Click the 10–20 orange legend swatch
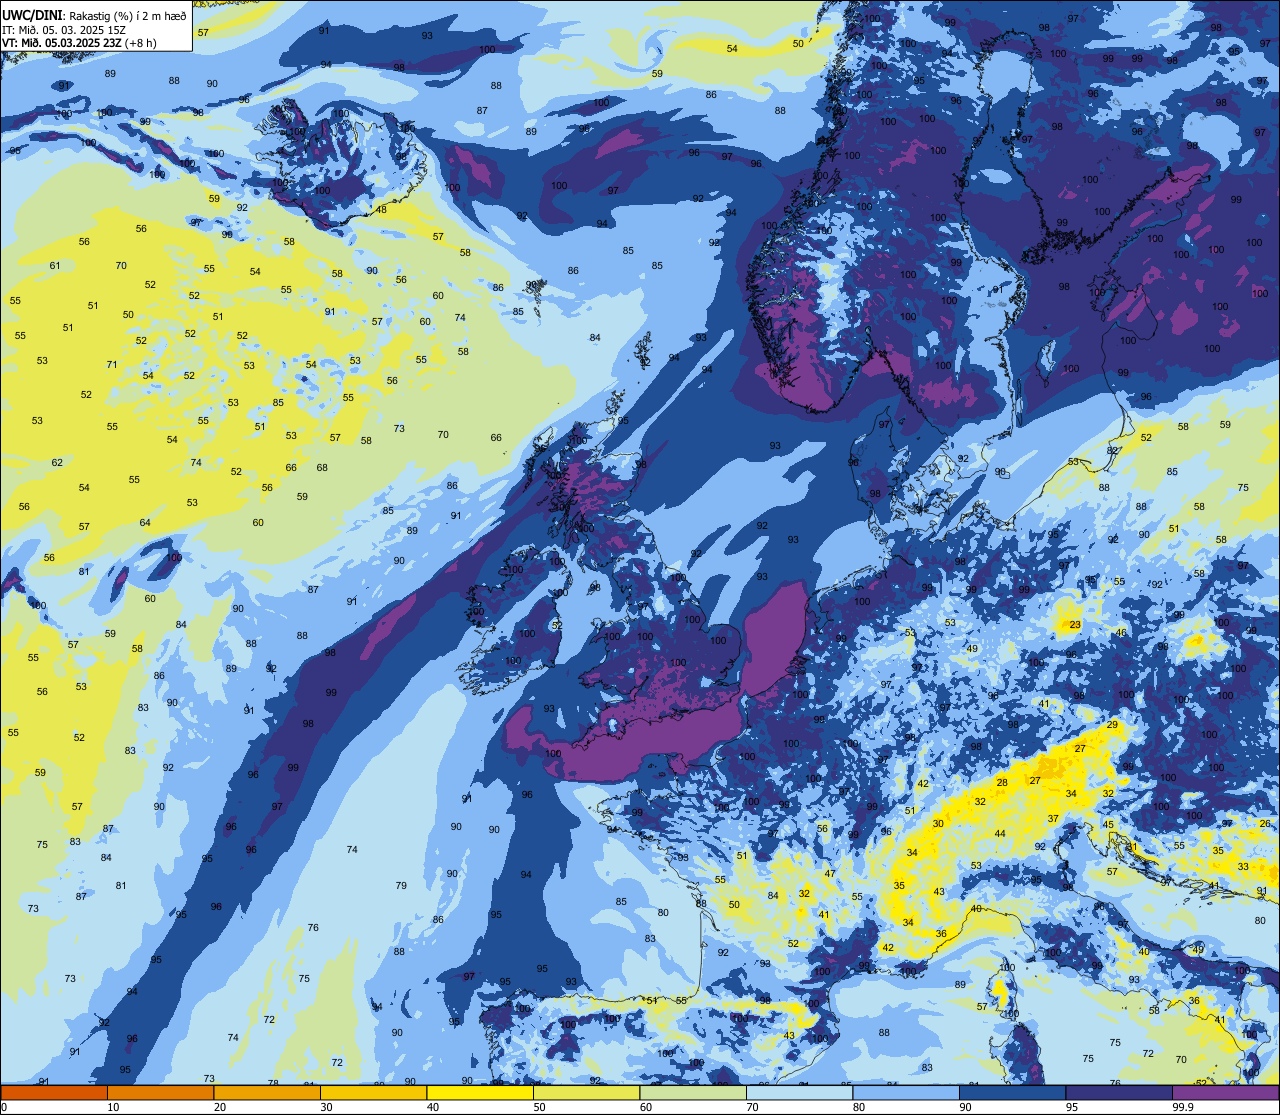Screen dimensions: 1280x1115 160,1092
